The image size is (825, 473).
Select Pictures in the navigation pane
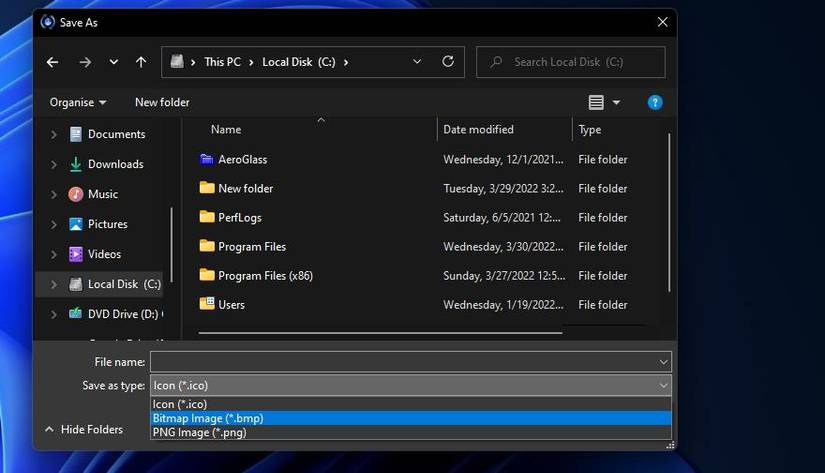[107, 224]
